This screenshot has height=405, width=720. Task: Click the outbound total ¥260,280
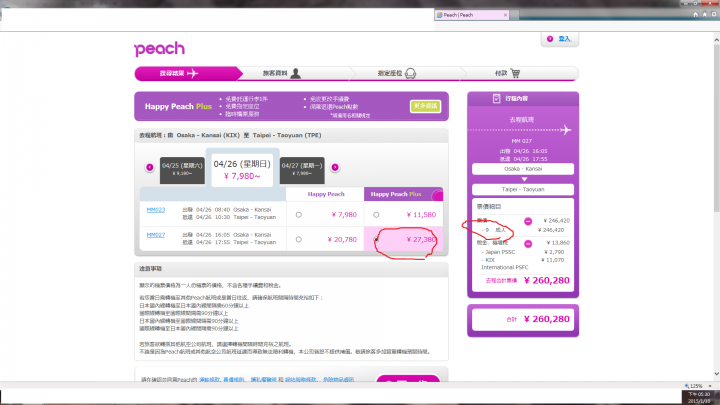546,281
